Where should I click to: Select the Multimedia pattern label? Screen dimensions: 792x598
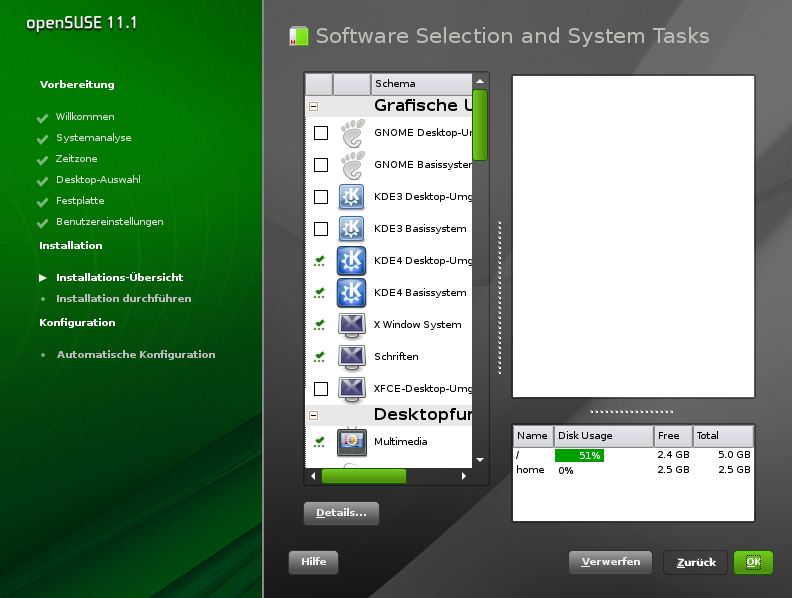tap(401, 441)
